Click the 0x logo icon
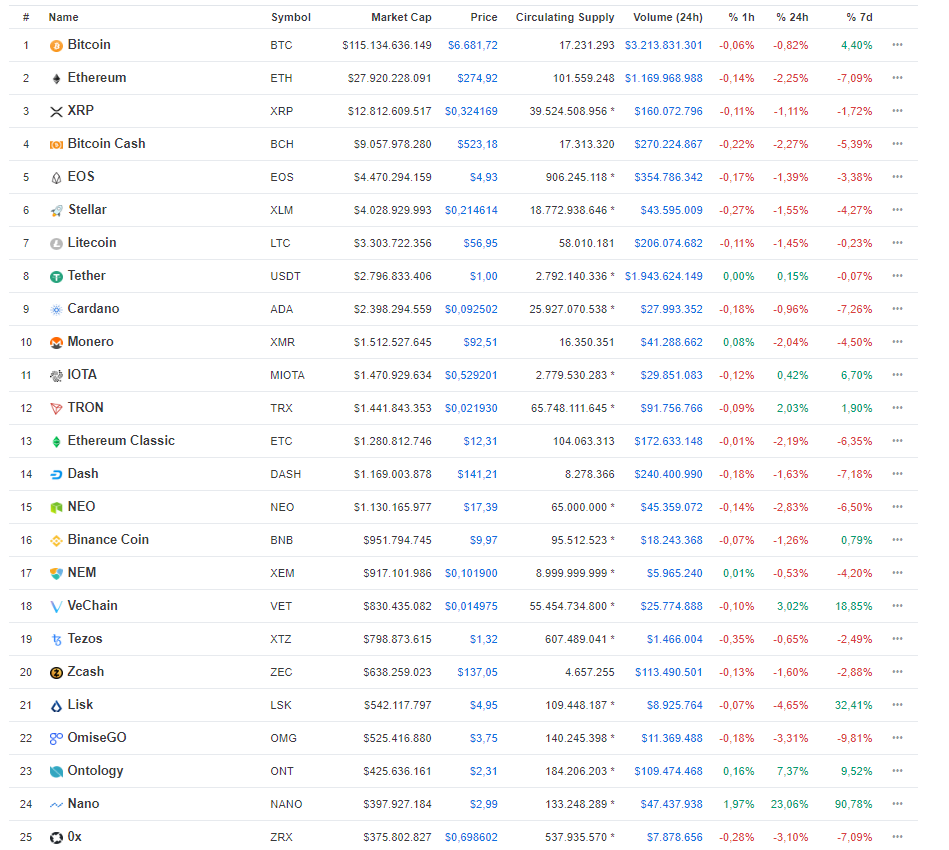Viewport: 949px width, 850px height. (56, 838)
